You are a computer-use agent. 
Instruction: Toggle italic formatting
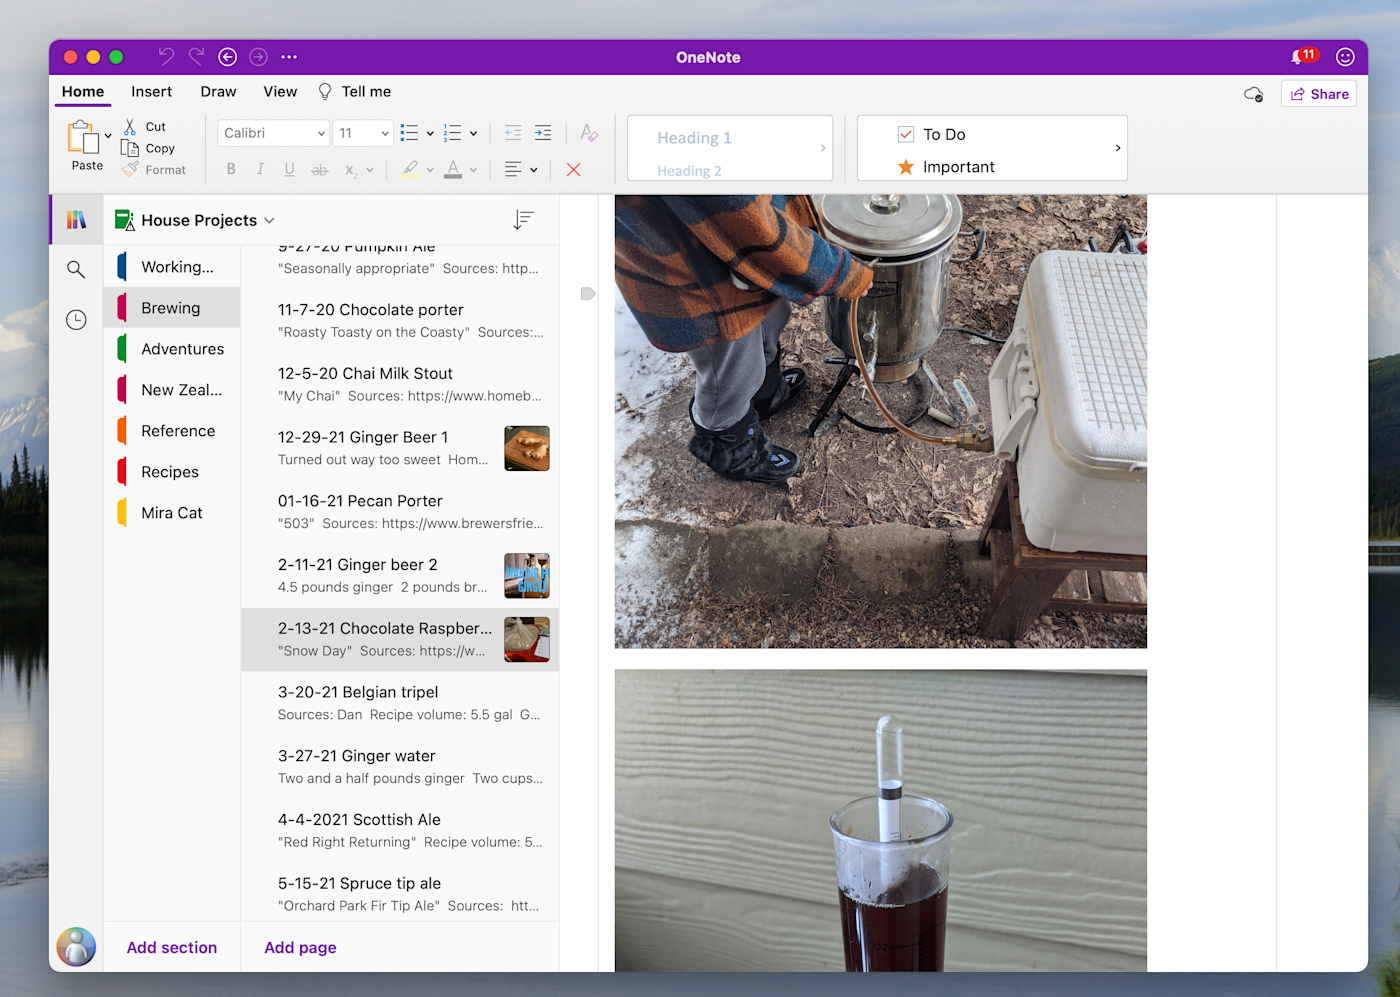[260, 170]
